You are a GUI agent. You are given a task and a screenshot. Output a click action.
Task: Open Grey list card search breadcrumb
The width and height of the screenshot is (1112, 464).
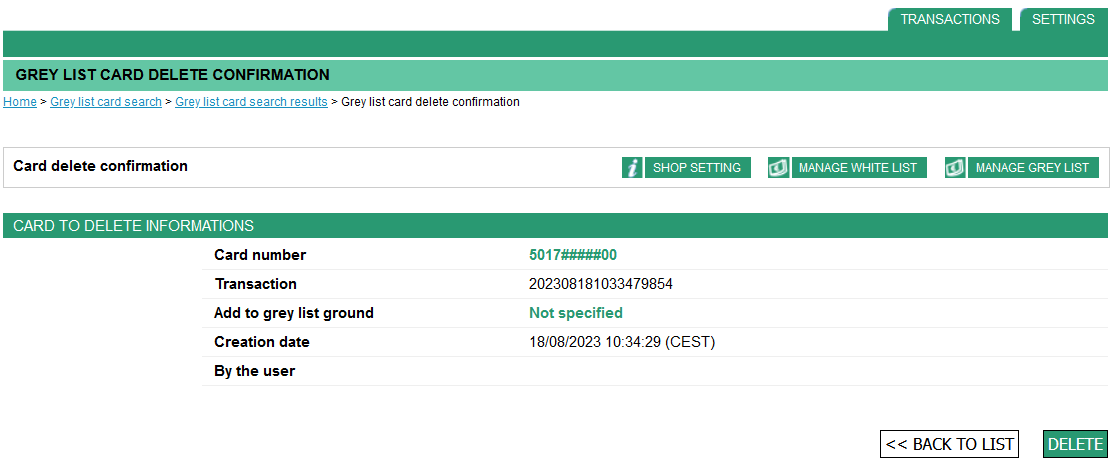point(106,101)
